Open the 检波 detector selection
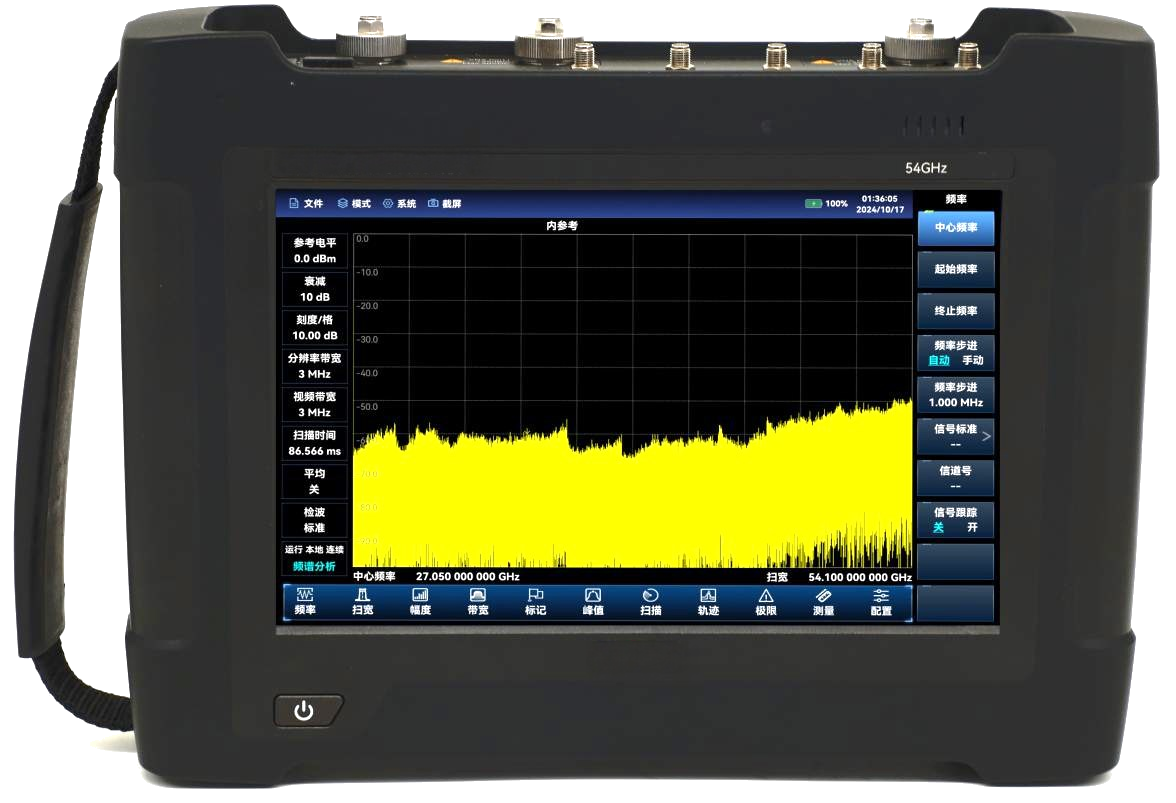Image resolution: width=1176 pixels, height=803 pixels. 313,519
